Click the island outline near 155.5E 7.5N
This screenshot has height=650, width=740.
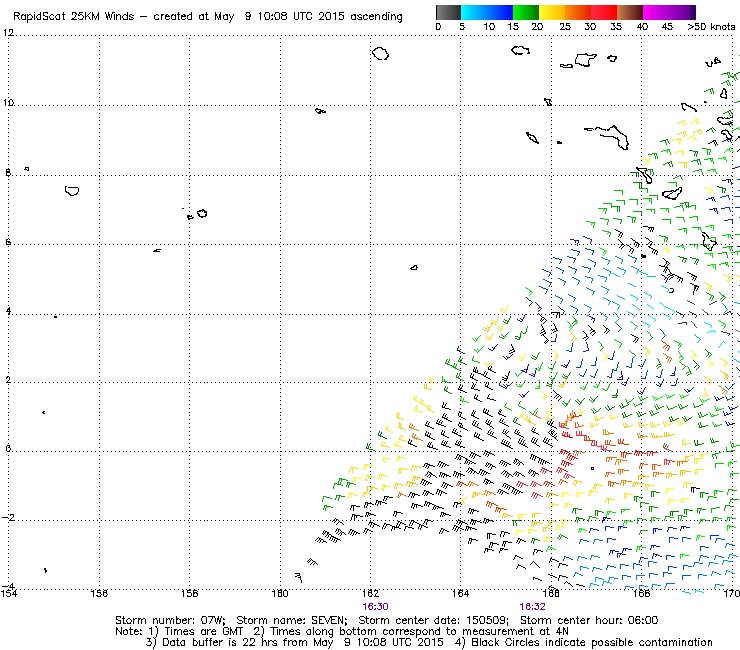[72, 191]
